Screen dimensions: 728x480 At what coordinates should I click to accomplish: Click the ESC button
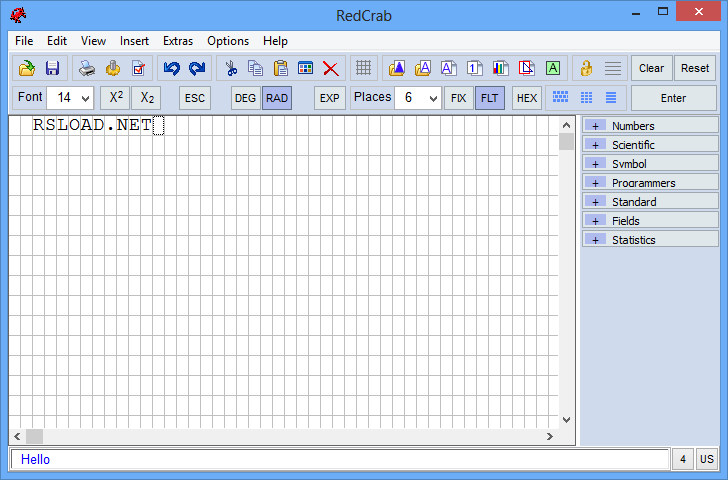pyautogui.click(x=195, y=98)
